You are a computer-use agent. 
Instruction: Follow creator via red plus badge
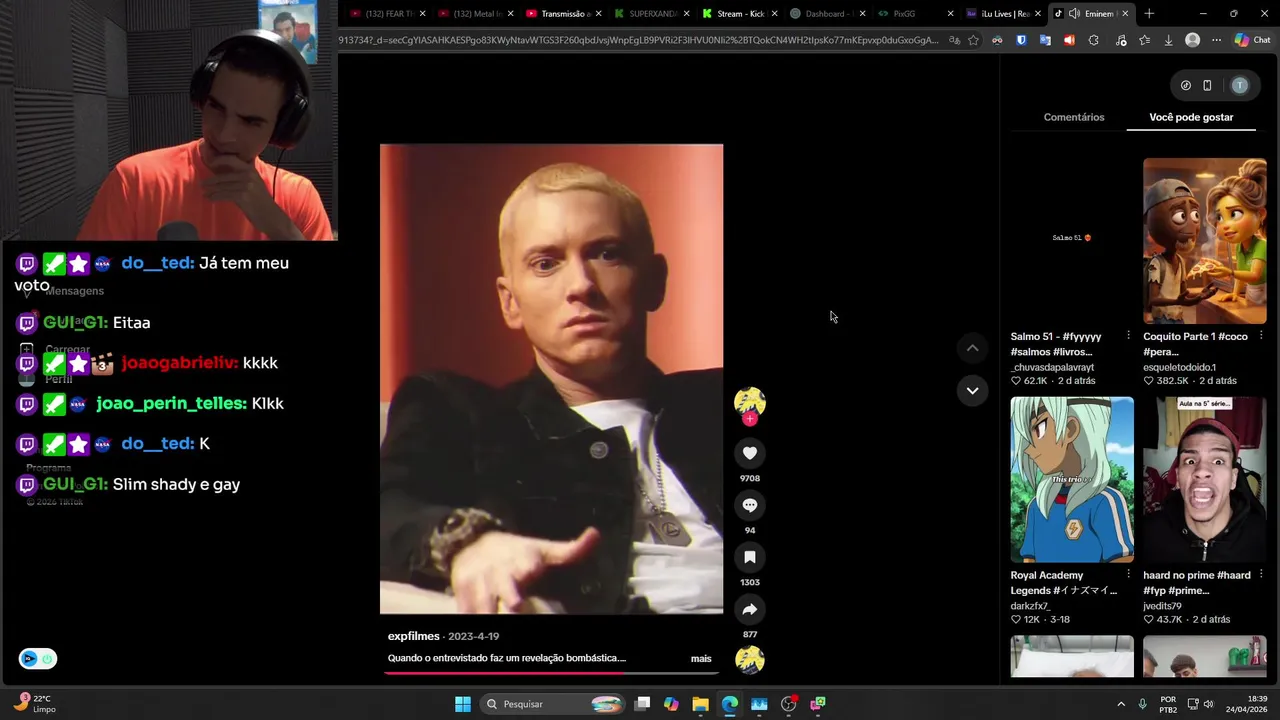click(750, 420)
